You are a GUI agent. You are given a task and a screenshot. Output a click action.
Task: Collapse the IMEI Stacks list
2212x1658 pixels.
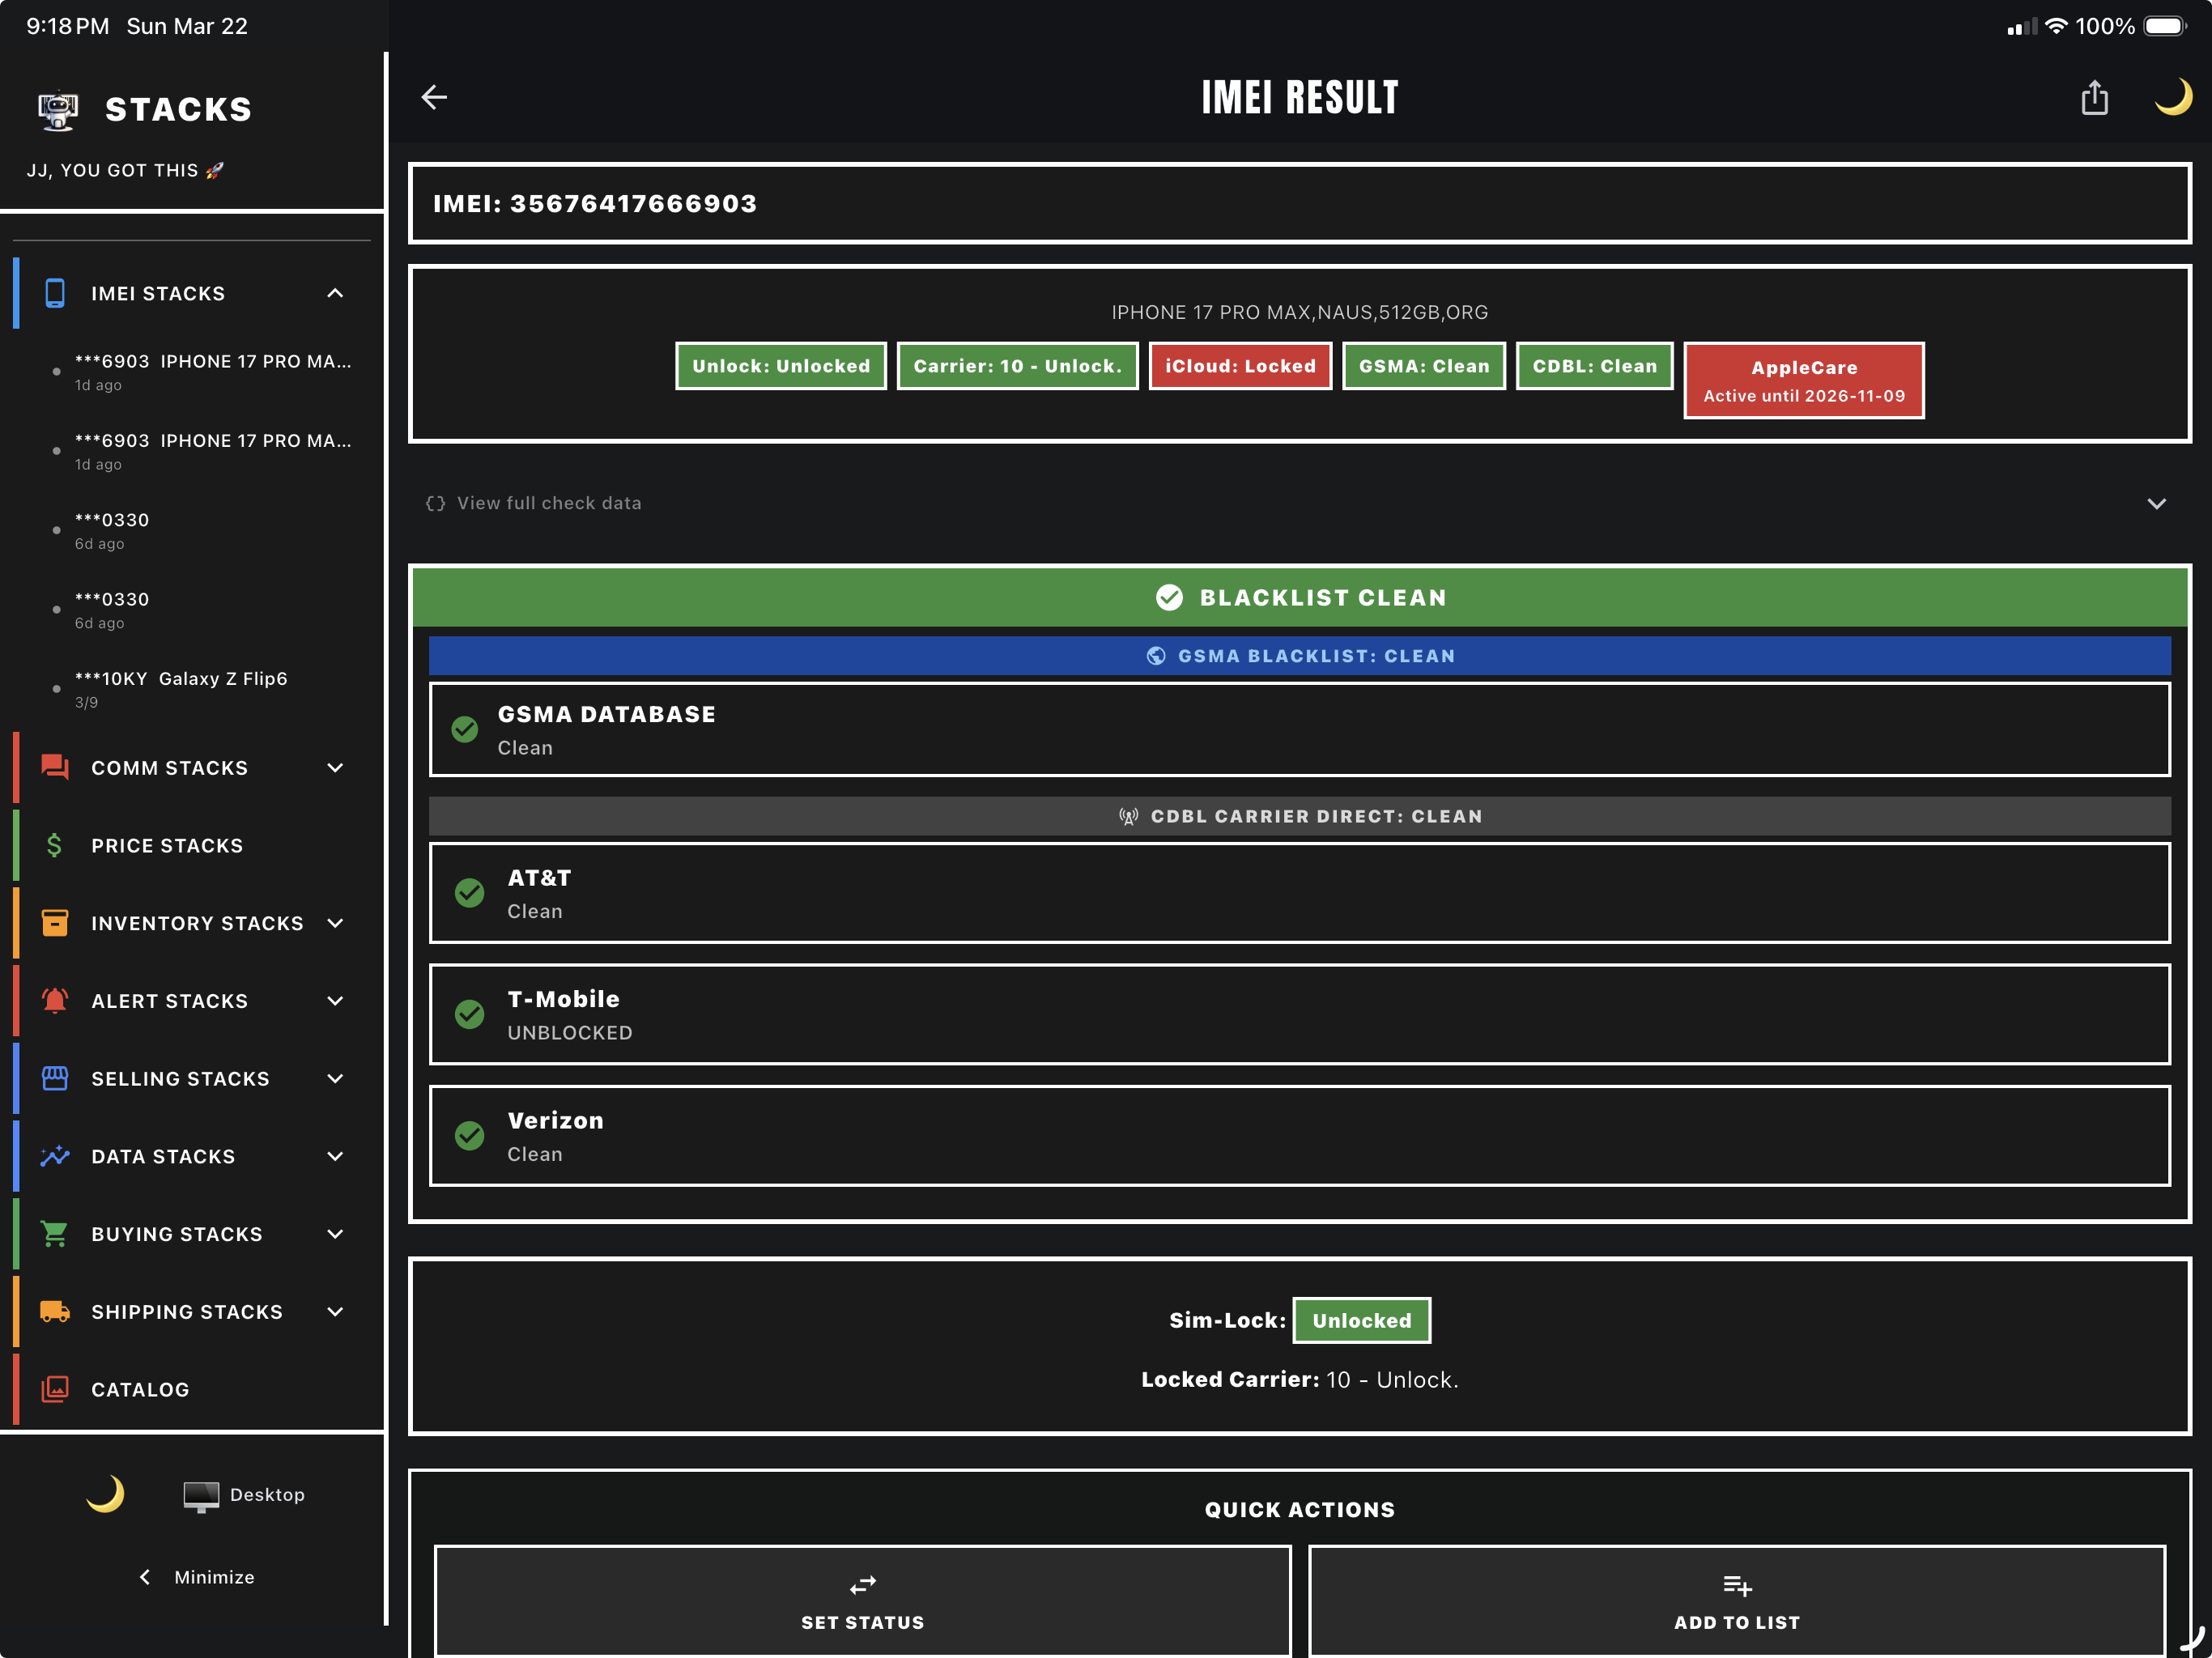click(334, 293)
